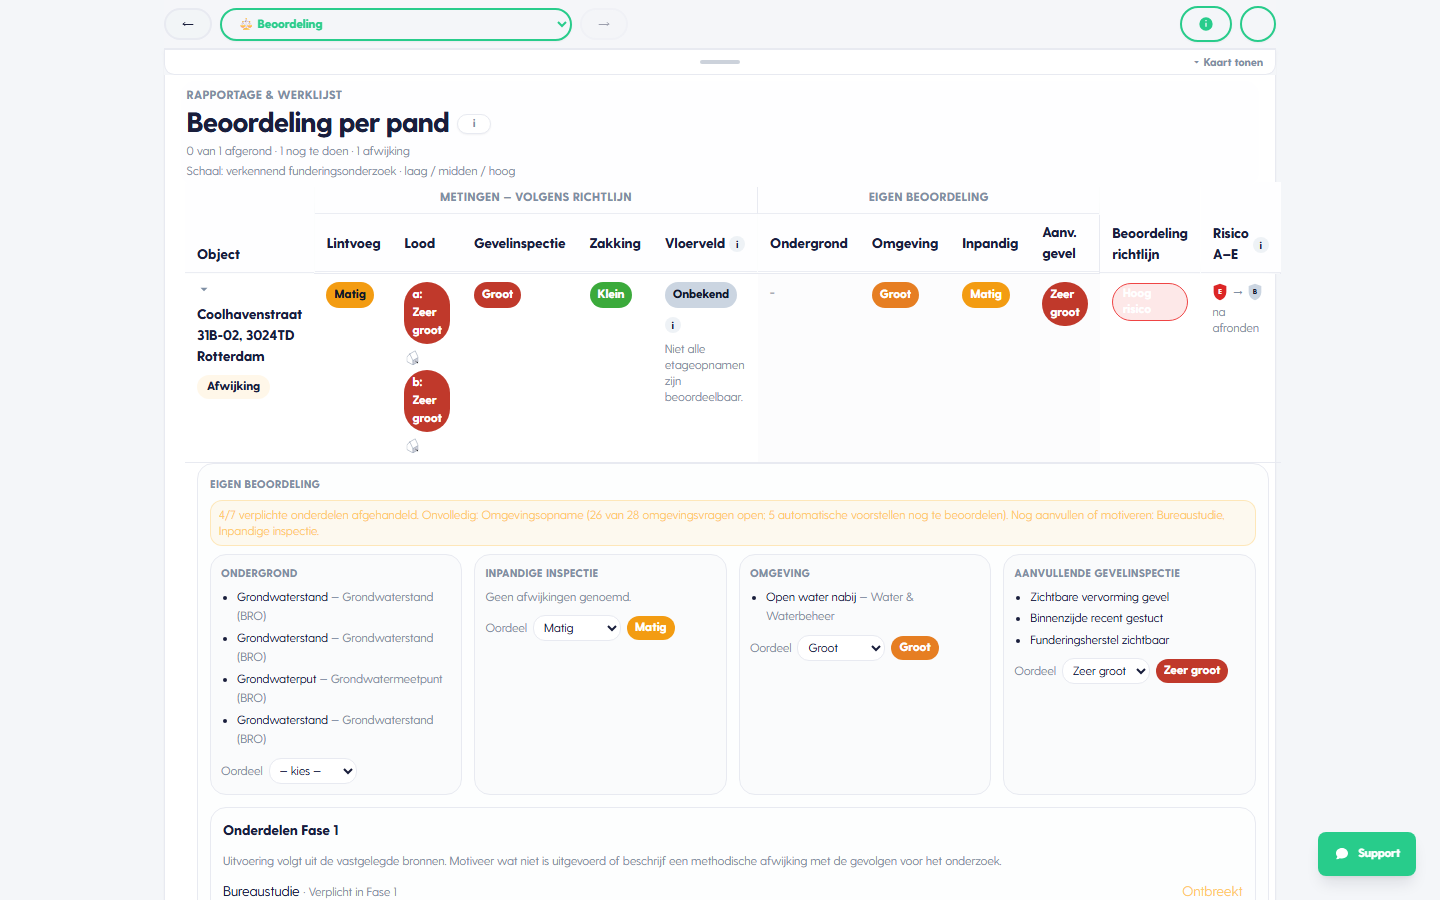1440x900 pixels.
Task: Click the 'Open water nabij' item
Action: (811, 597)
